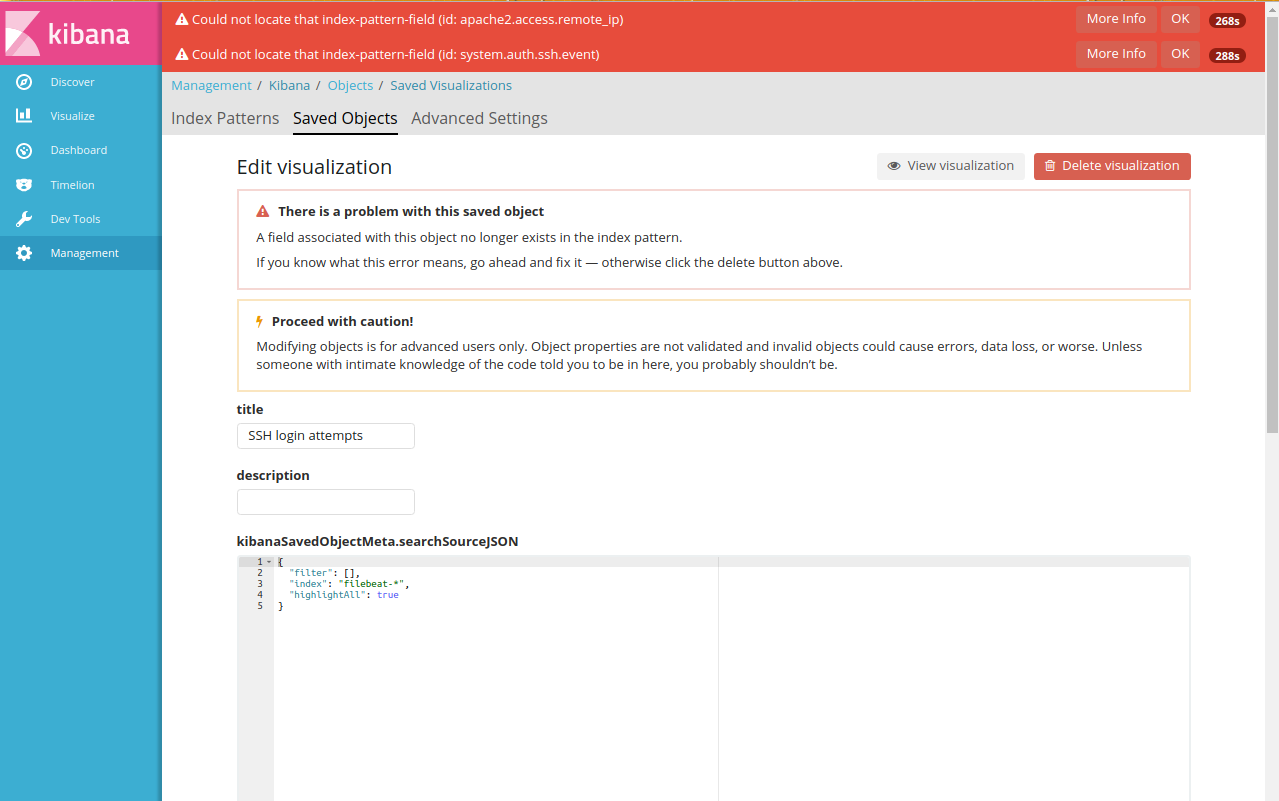Open Visualize via bar chart icon
The height and width of the screenshot is (801, 1279).
click(x=24, y=116)
